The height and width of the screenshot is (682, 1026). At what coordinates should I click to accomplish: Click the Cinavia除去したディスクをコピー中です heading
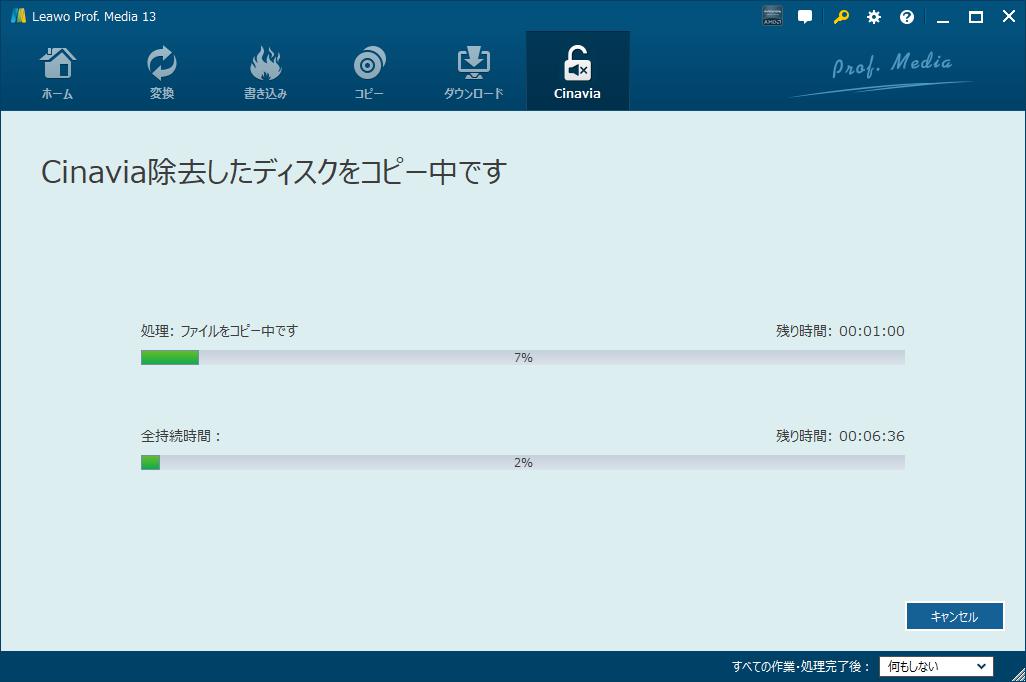[x=274, y=172]
